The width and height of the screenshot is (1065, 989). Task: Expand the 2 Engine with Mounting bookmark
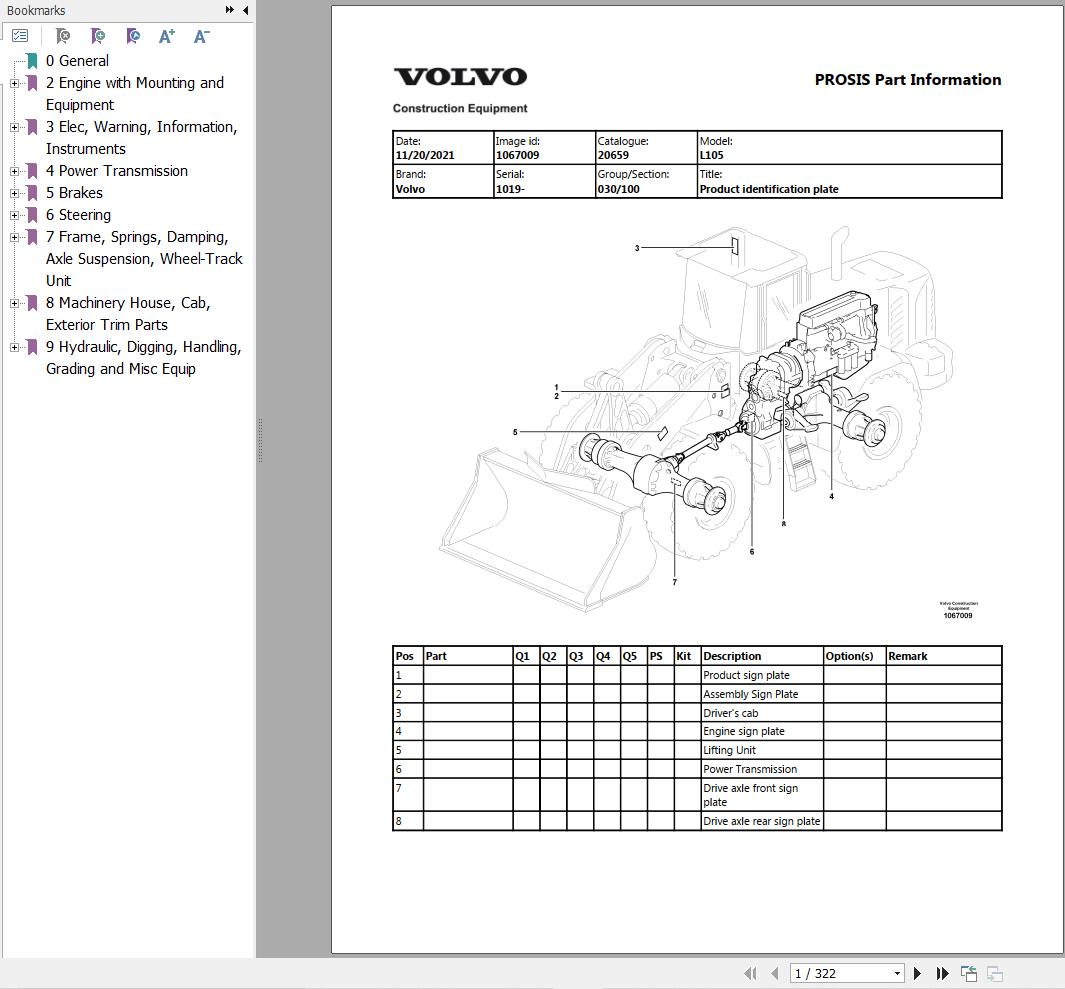[14, 83]
